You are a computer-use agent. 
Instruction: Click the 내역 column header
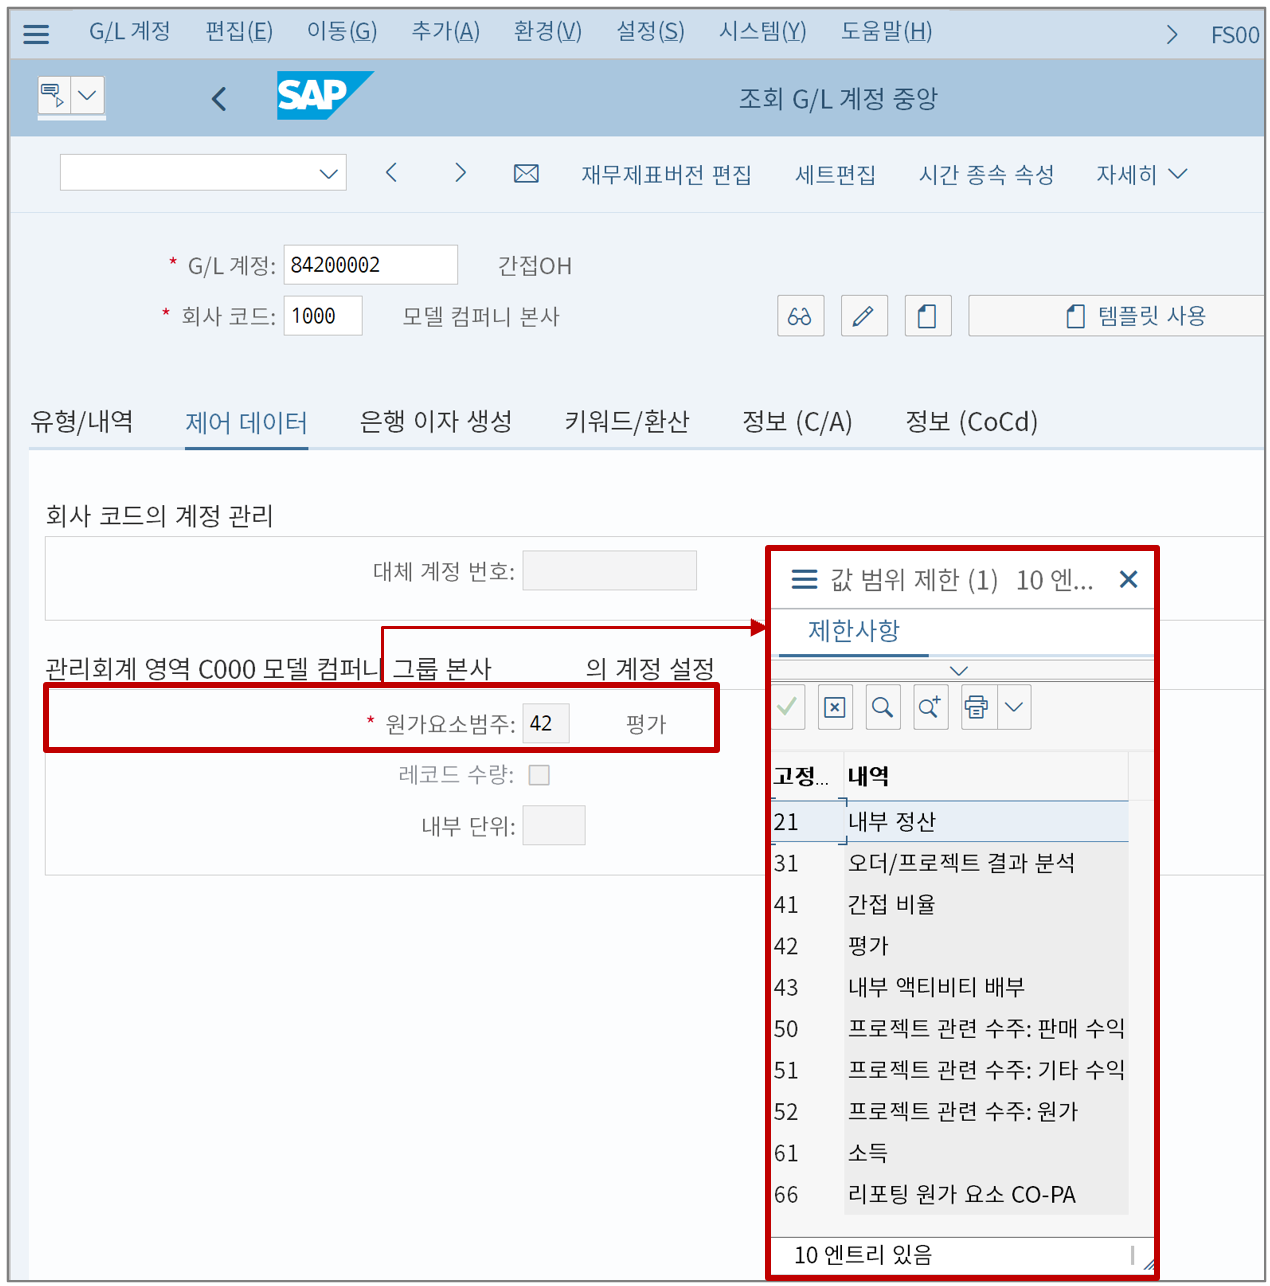tap(986, 776)
